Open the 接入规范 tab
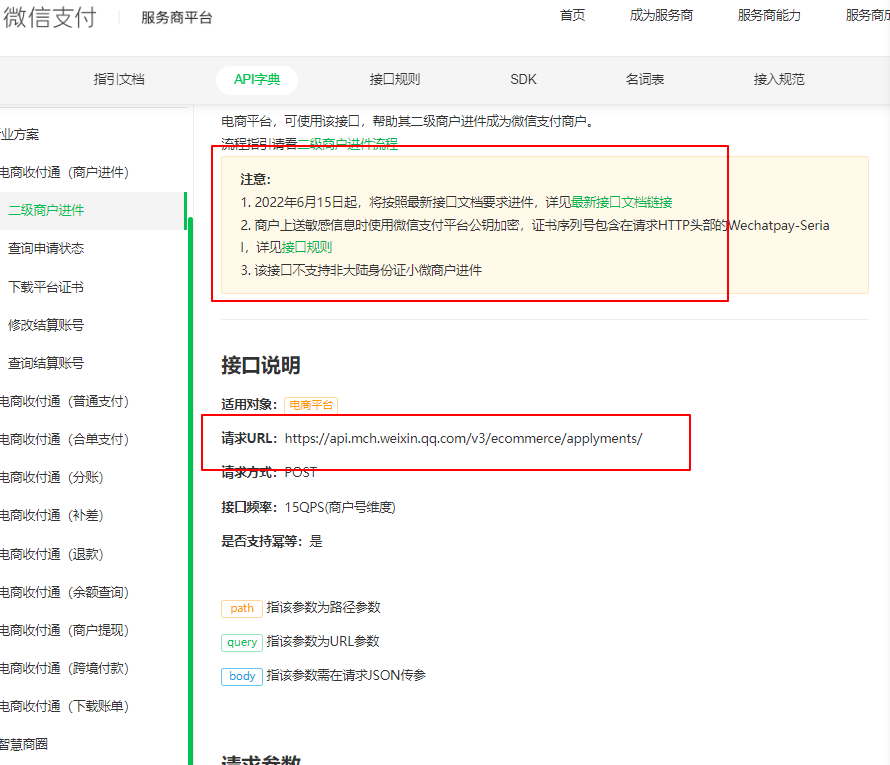Screen dimensions: 890x765 (x=779, y=79)
